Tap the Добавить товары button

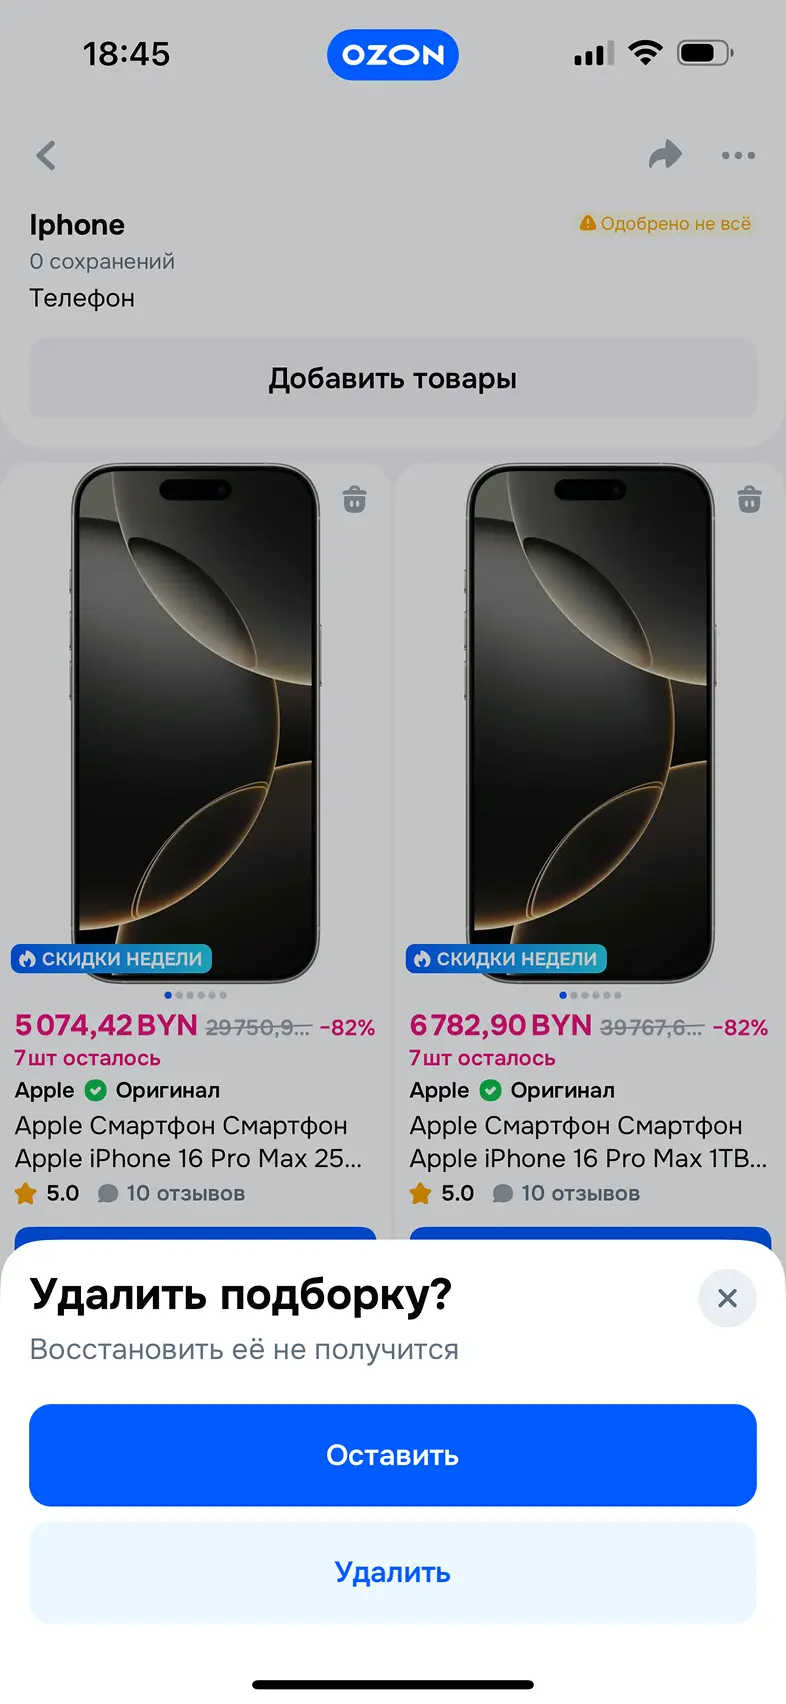click(393, 378)
